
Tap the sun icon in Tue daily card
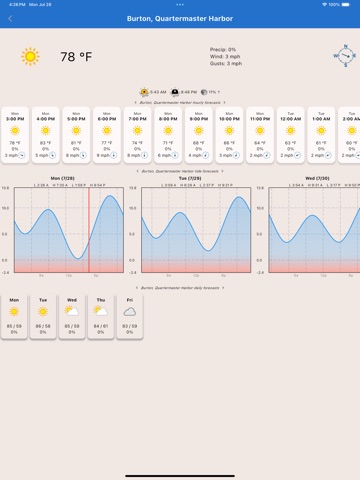click(x=43, y=312)
